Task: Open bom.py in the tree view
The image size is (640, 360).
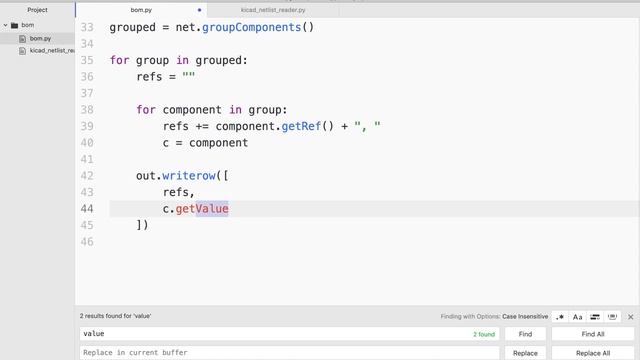Action: [40, 38]
